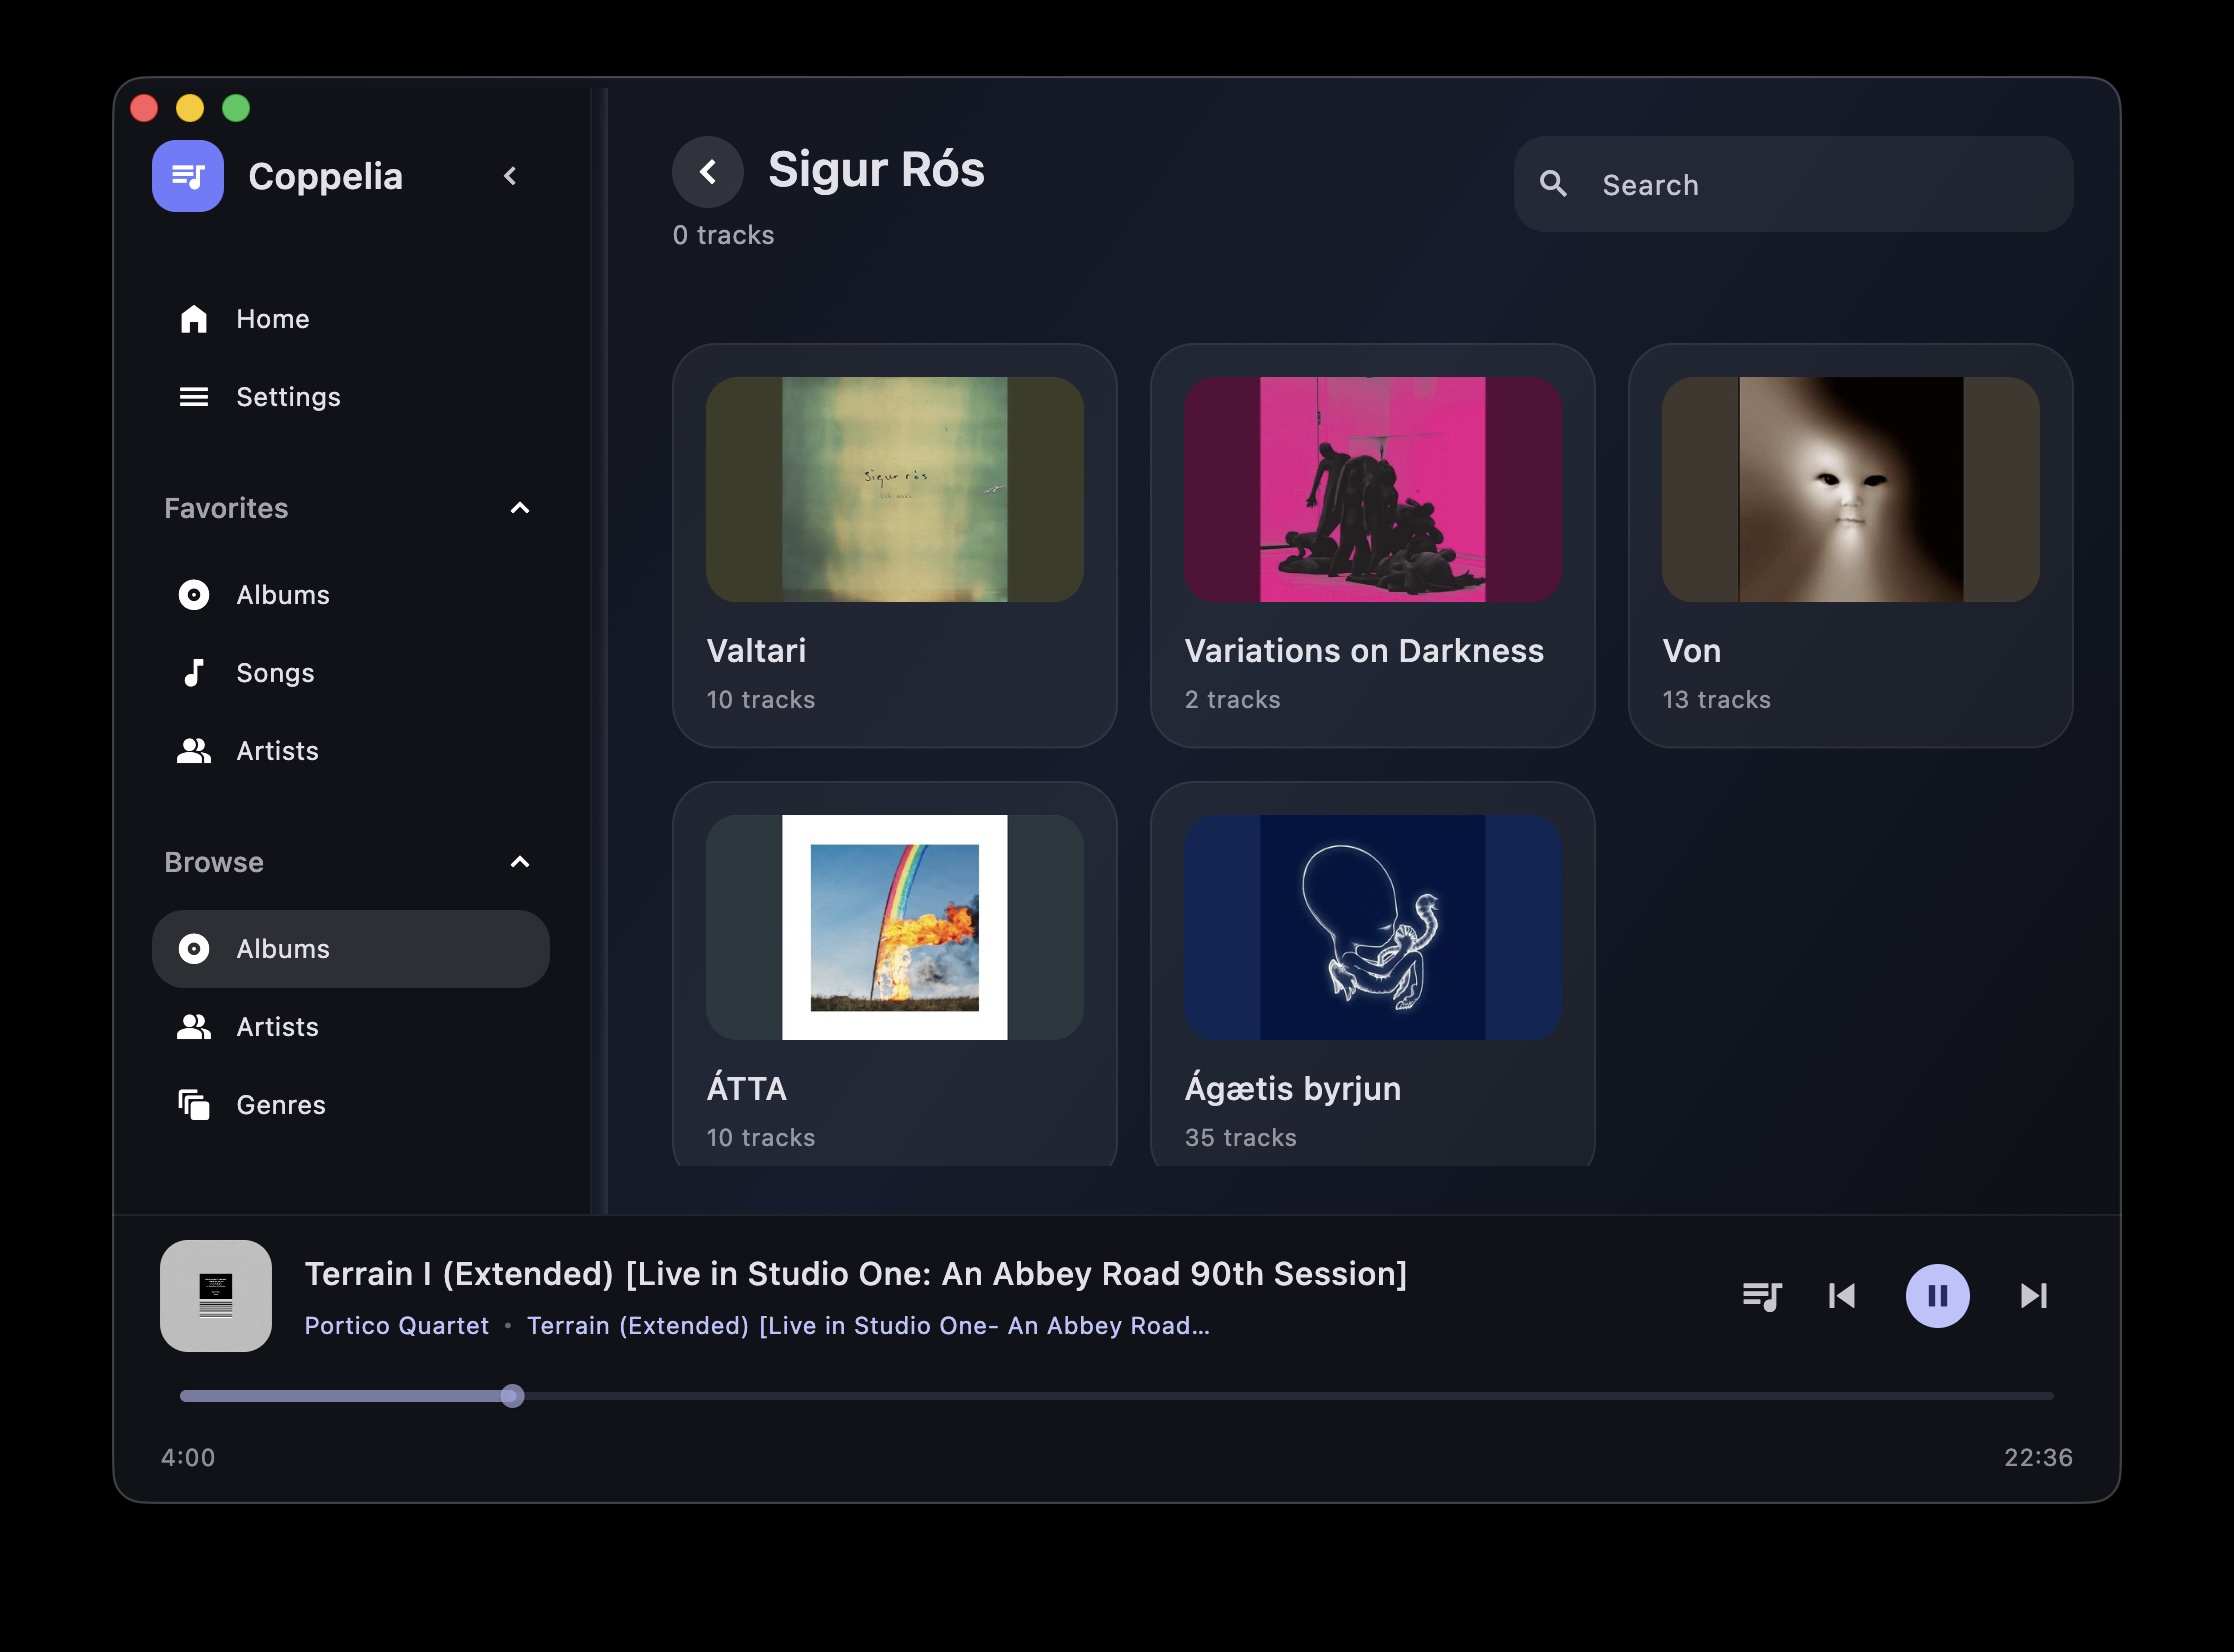Viewport: 2234px width, 1652px height.
Task: Open Settings in the sidebar
Action: (288, 397)
